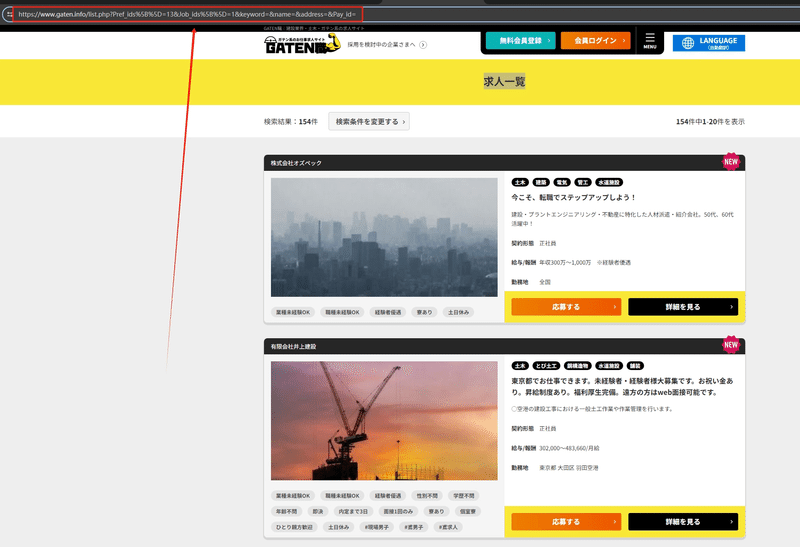Select 鋼構造物 tag in 有限会社井上建設 card
Image resolution: width=800 pixels, height=547 pixels.
pos(578,366)
